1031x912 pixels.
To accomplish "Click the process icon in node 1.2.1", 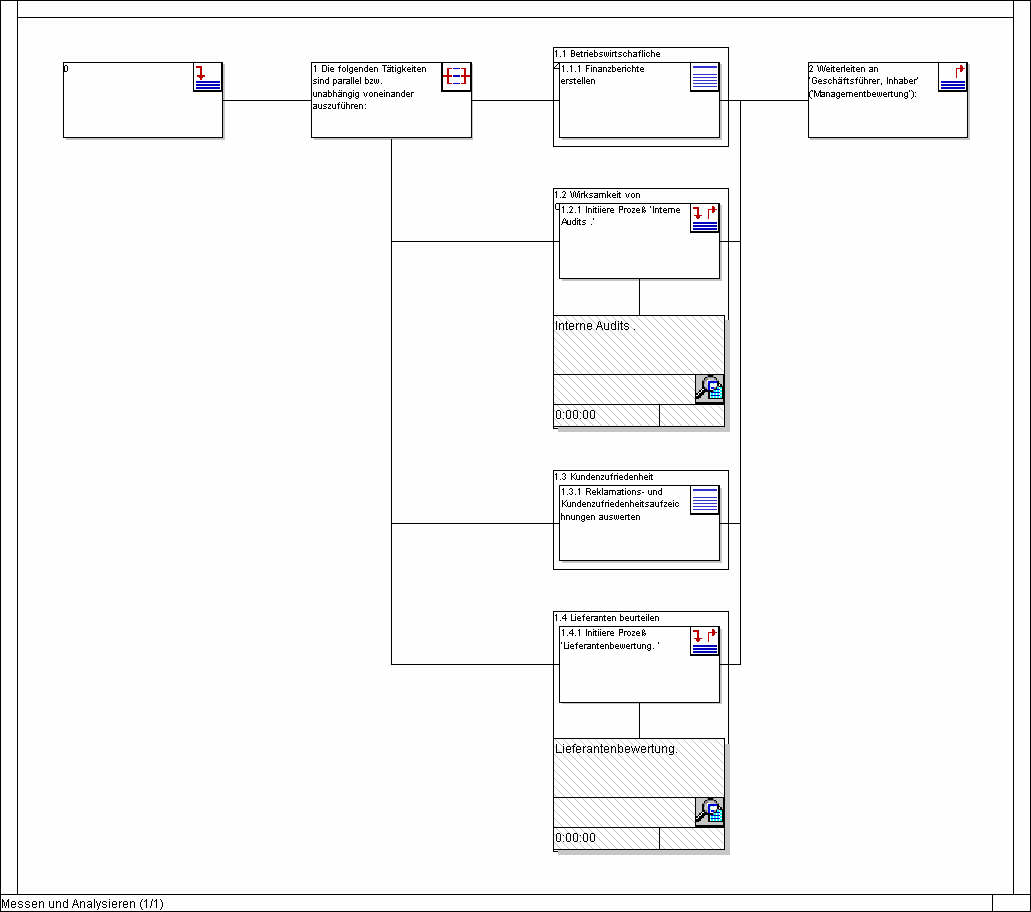I will tap(704, 218).
